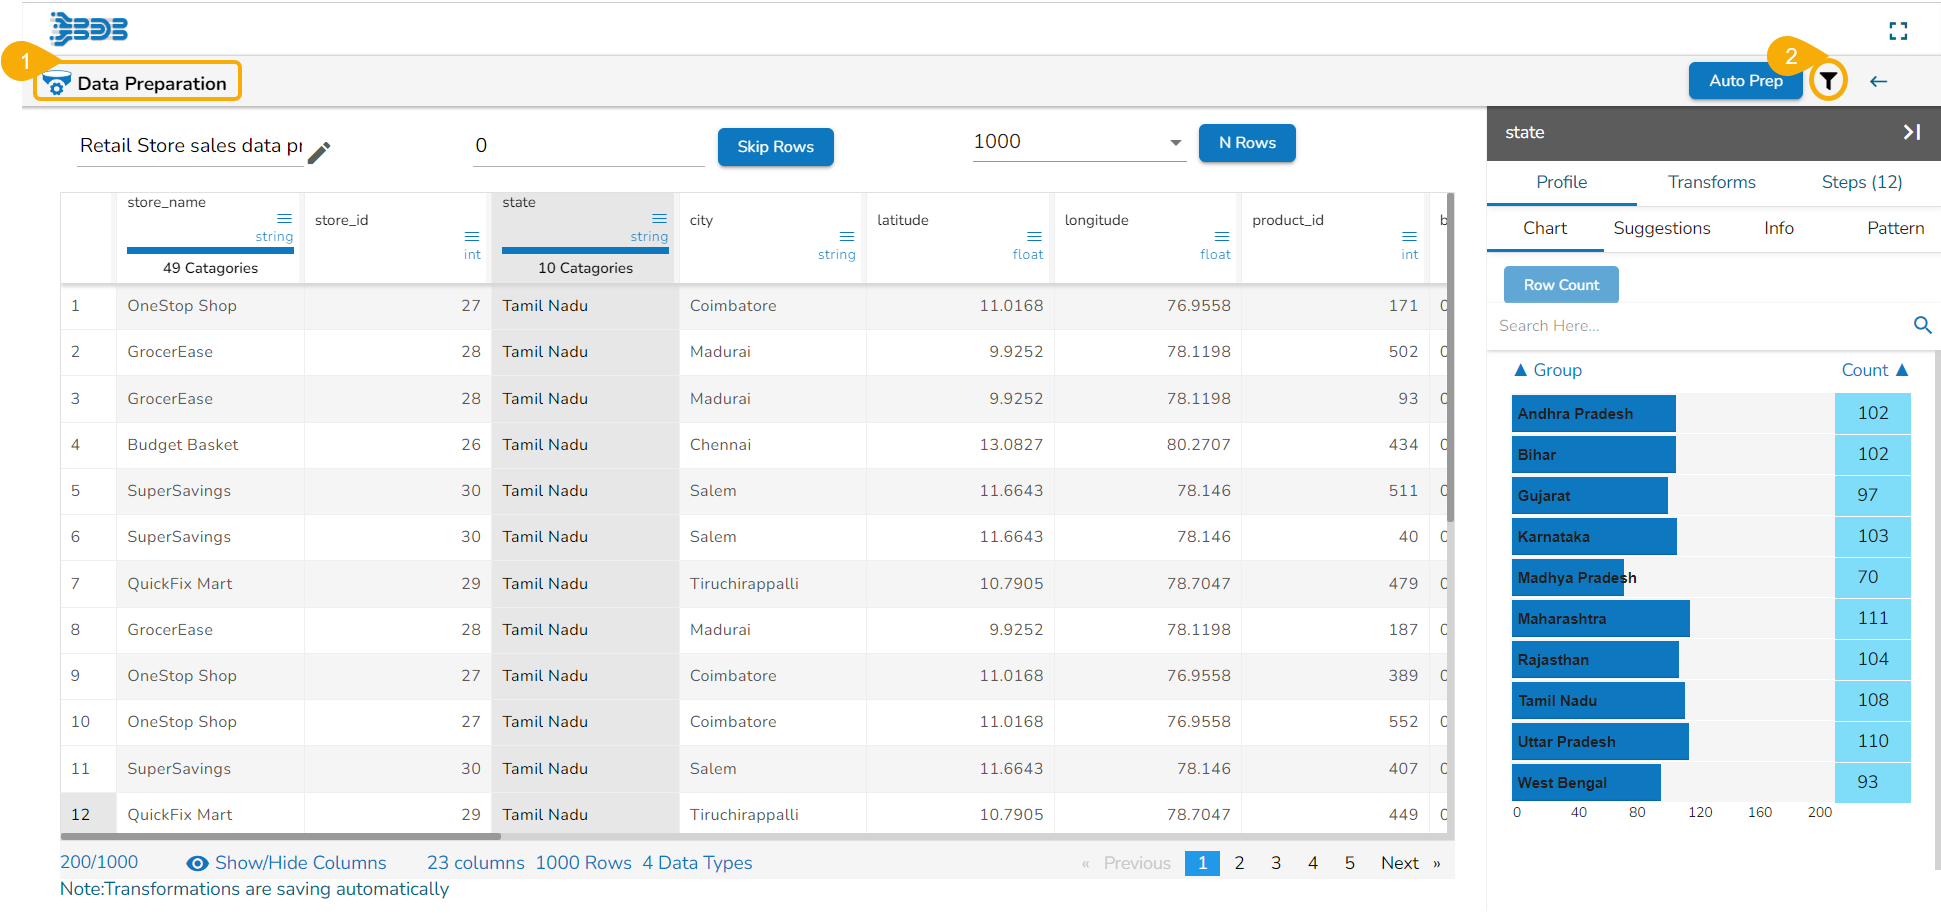Switch to the Transforms tab
The image size is (1941, 913).
[1711, 182]
